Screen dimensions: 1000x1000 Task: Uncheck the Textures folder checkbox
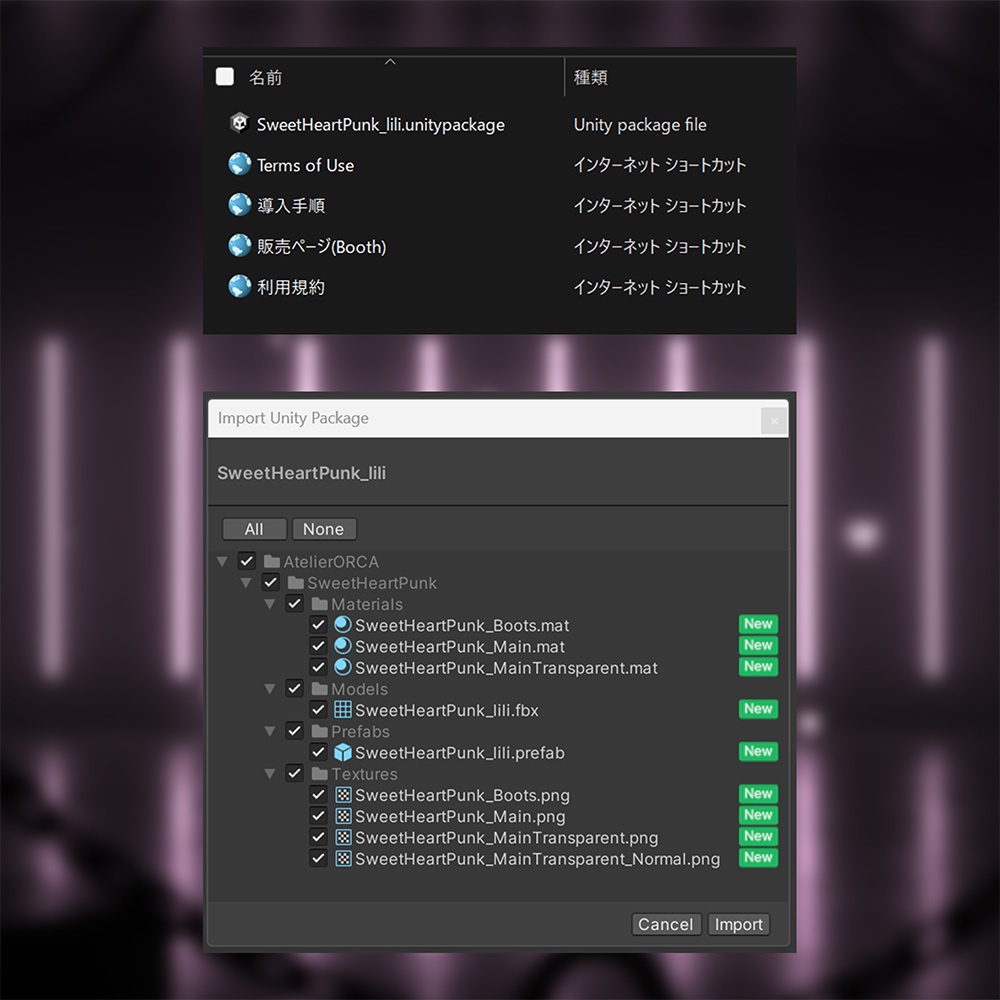click(x=294, y=774)
